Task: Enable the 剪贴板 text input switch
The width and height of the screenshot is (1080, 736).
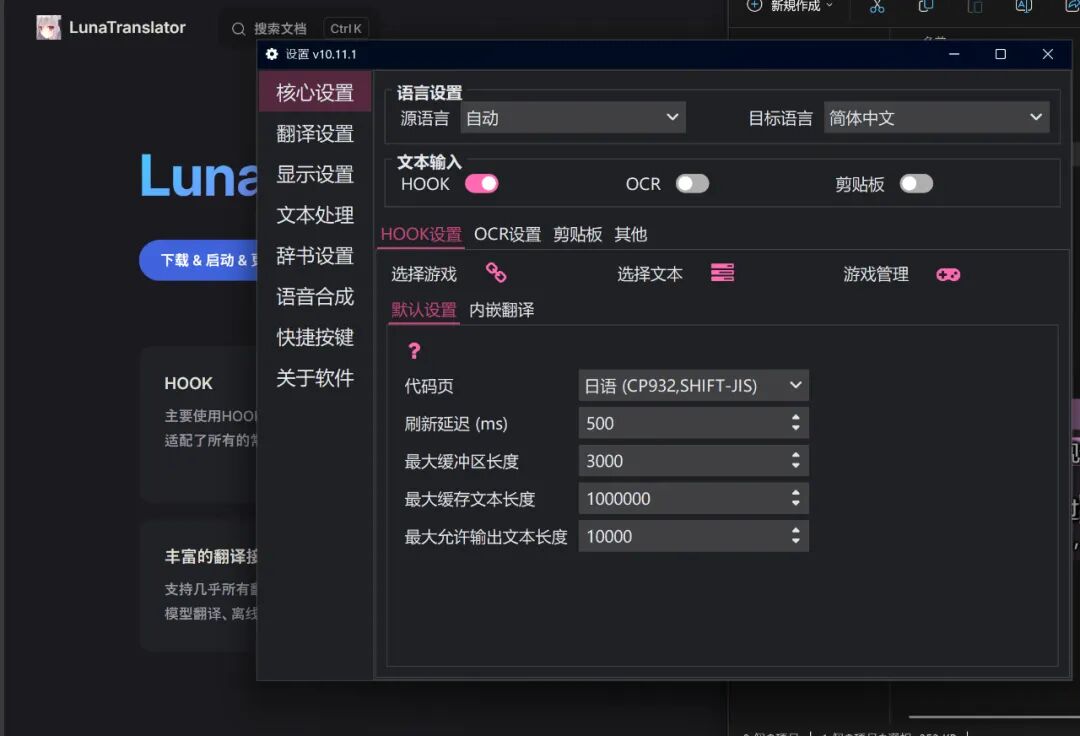Action: 916,184
